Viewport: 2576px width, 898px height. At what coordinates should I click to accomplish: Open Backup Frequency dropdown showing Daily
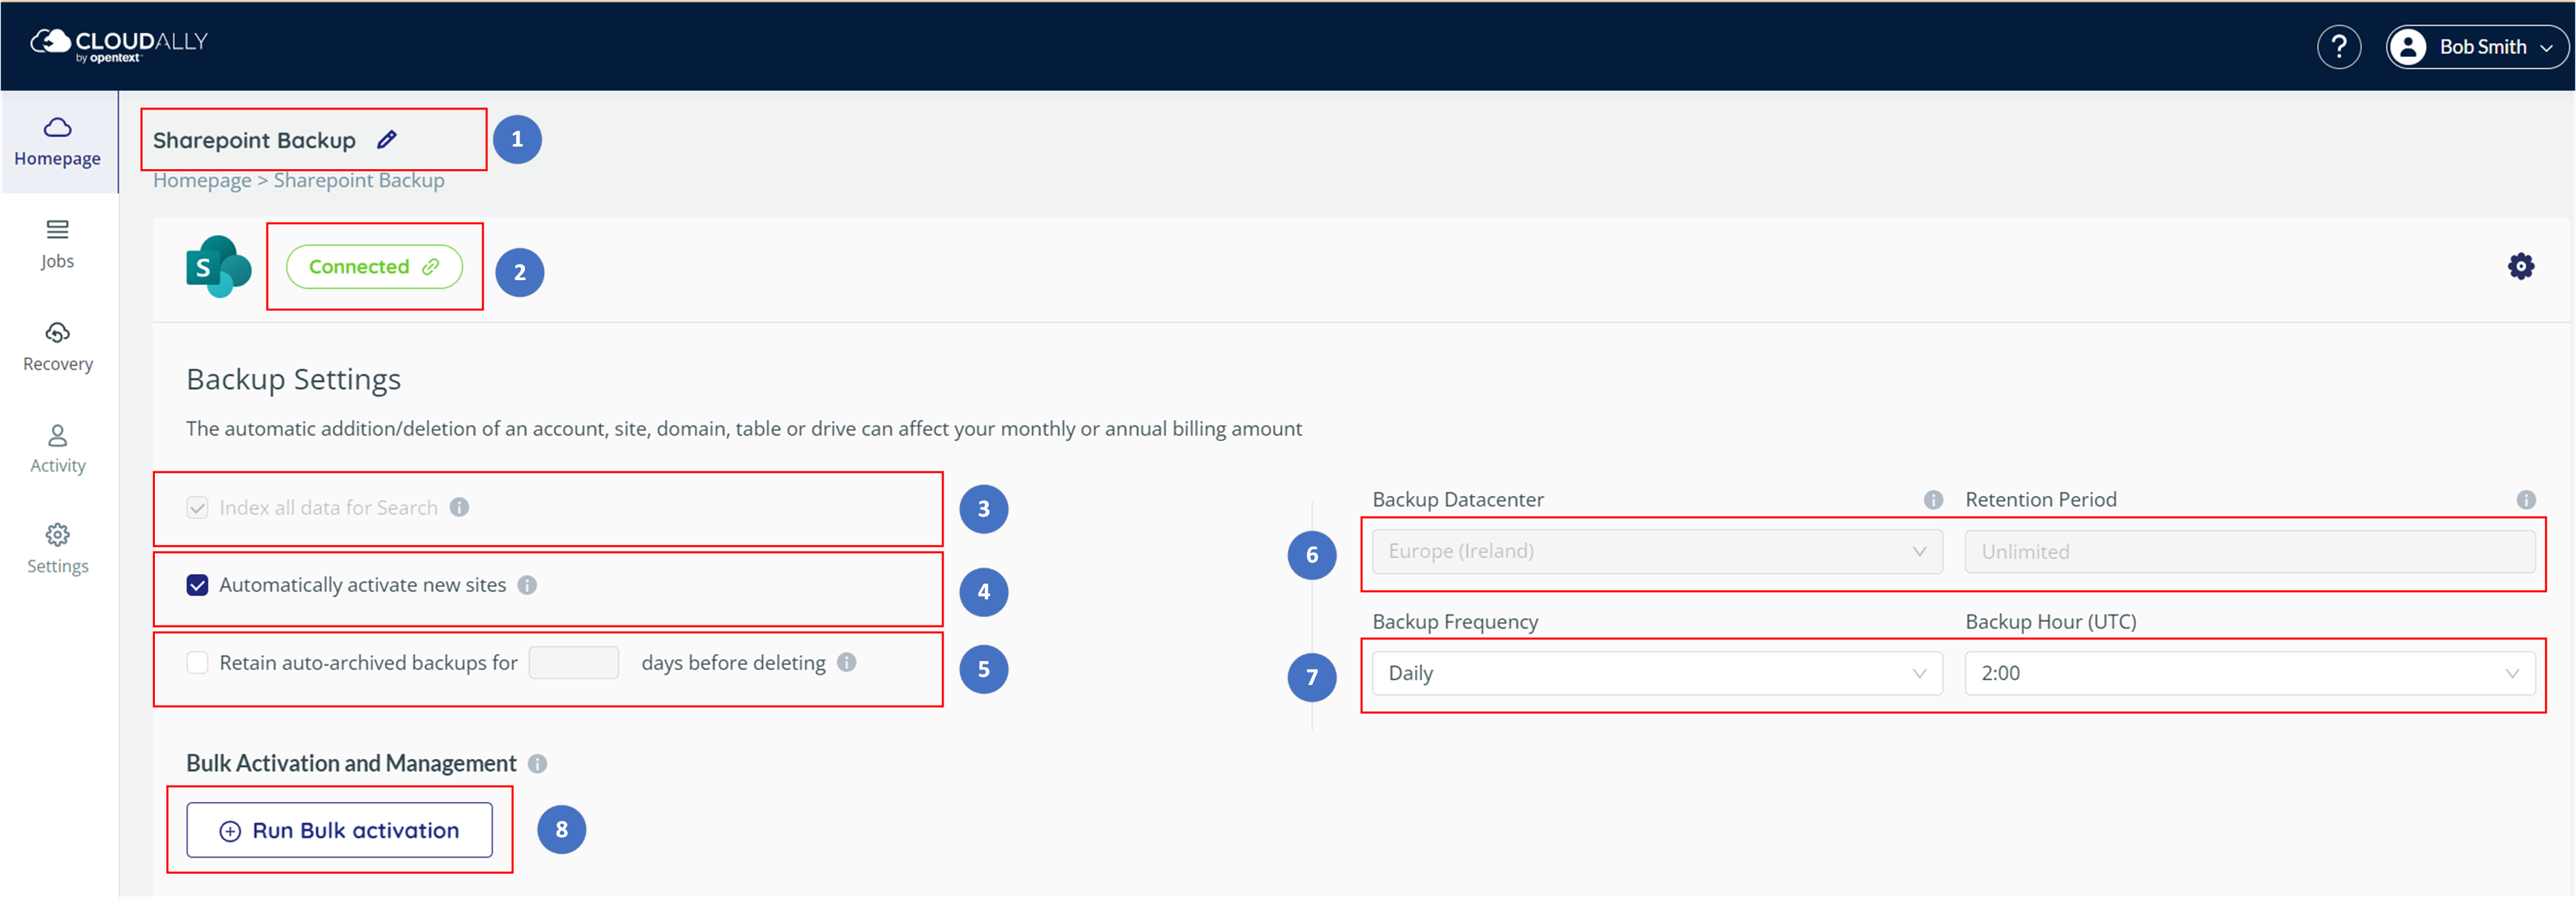1657,673
